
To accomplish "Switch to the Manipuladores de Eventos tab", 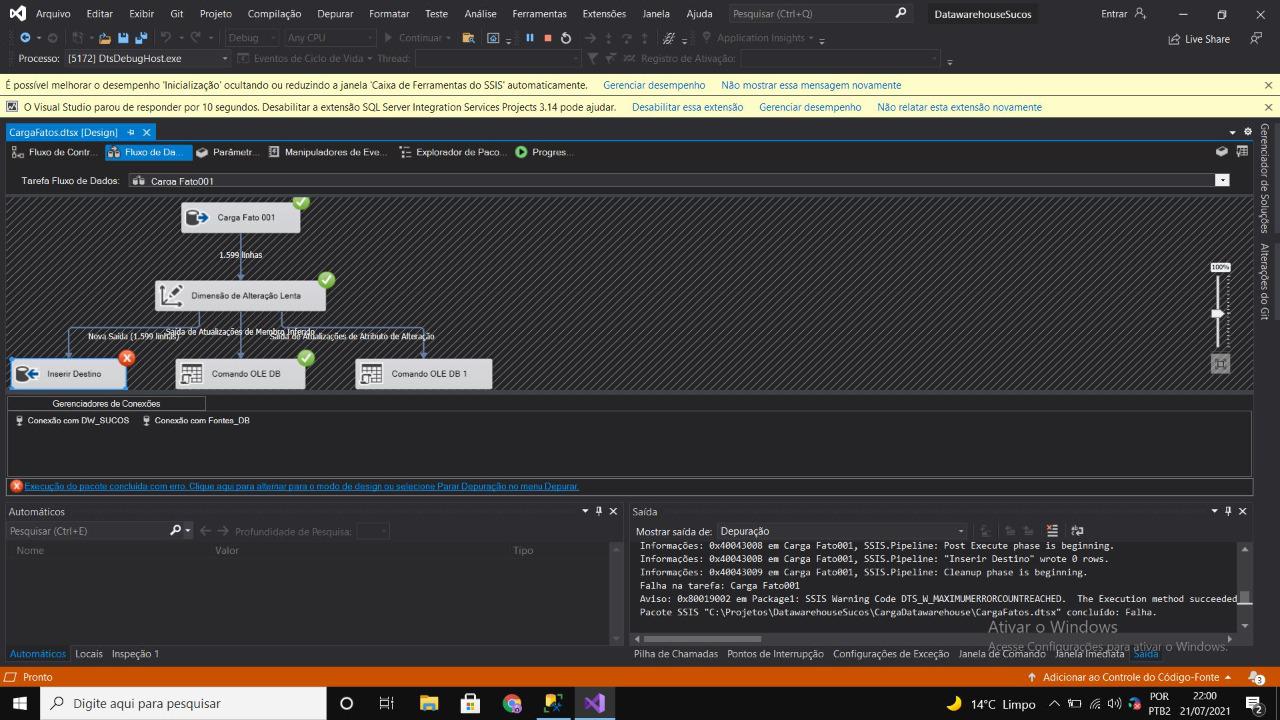I will click(x=327, y=152).
